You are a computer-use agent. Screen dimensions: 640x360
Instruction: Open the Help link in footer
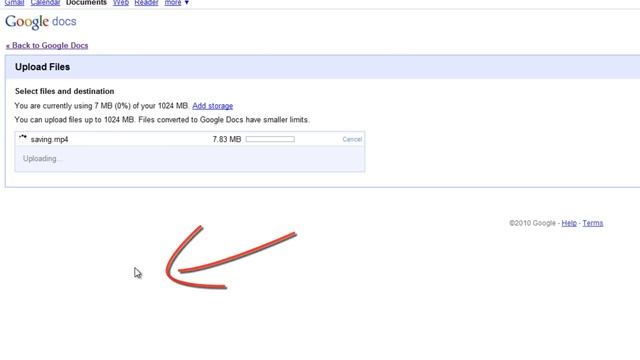[569, 223]
